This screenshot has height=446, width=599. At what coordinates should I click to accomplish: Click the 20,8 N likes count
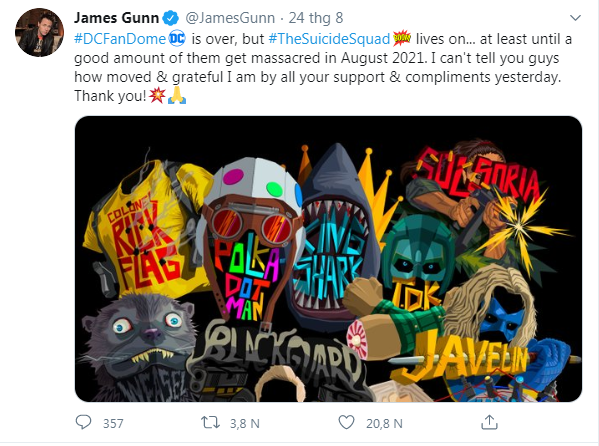(x=384, y=423)
